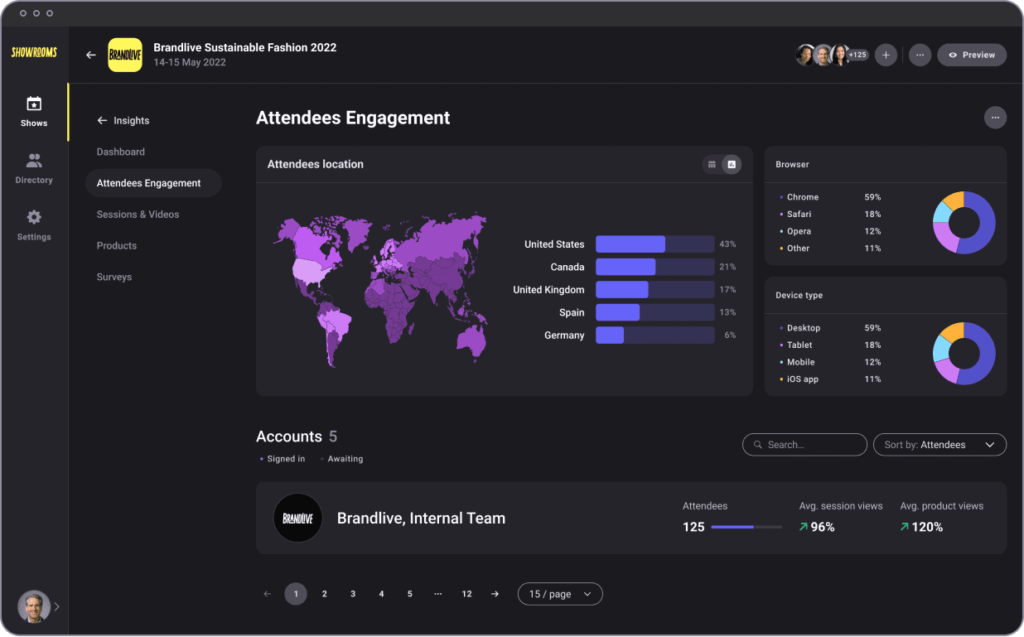Open the 15 / page dropdown
Viewport: 1024px width, 637px height.
[560, 594]
